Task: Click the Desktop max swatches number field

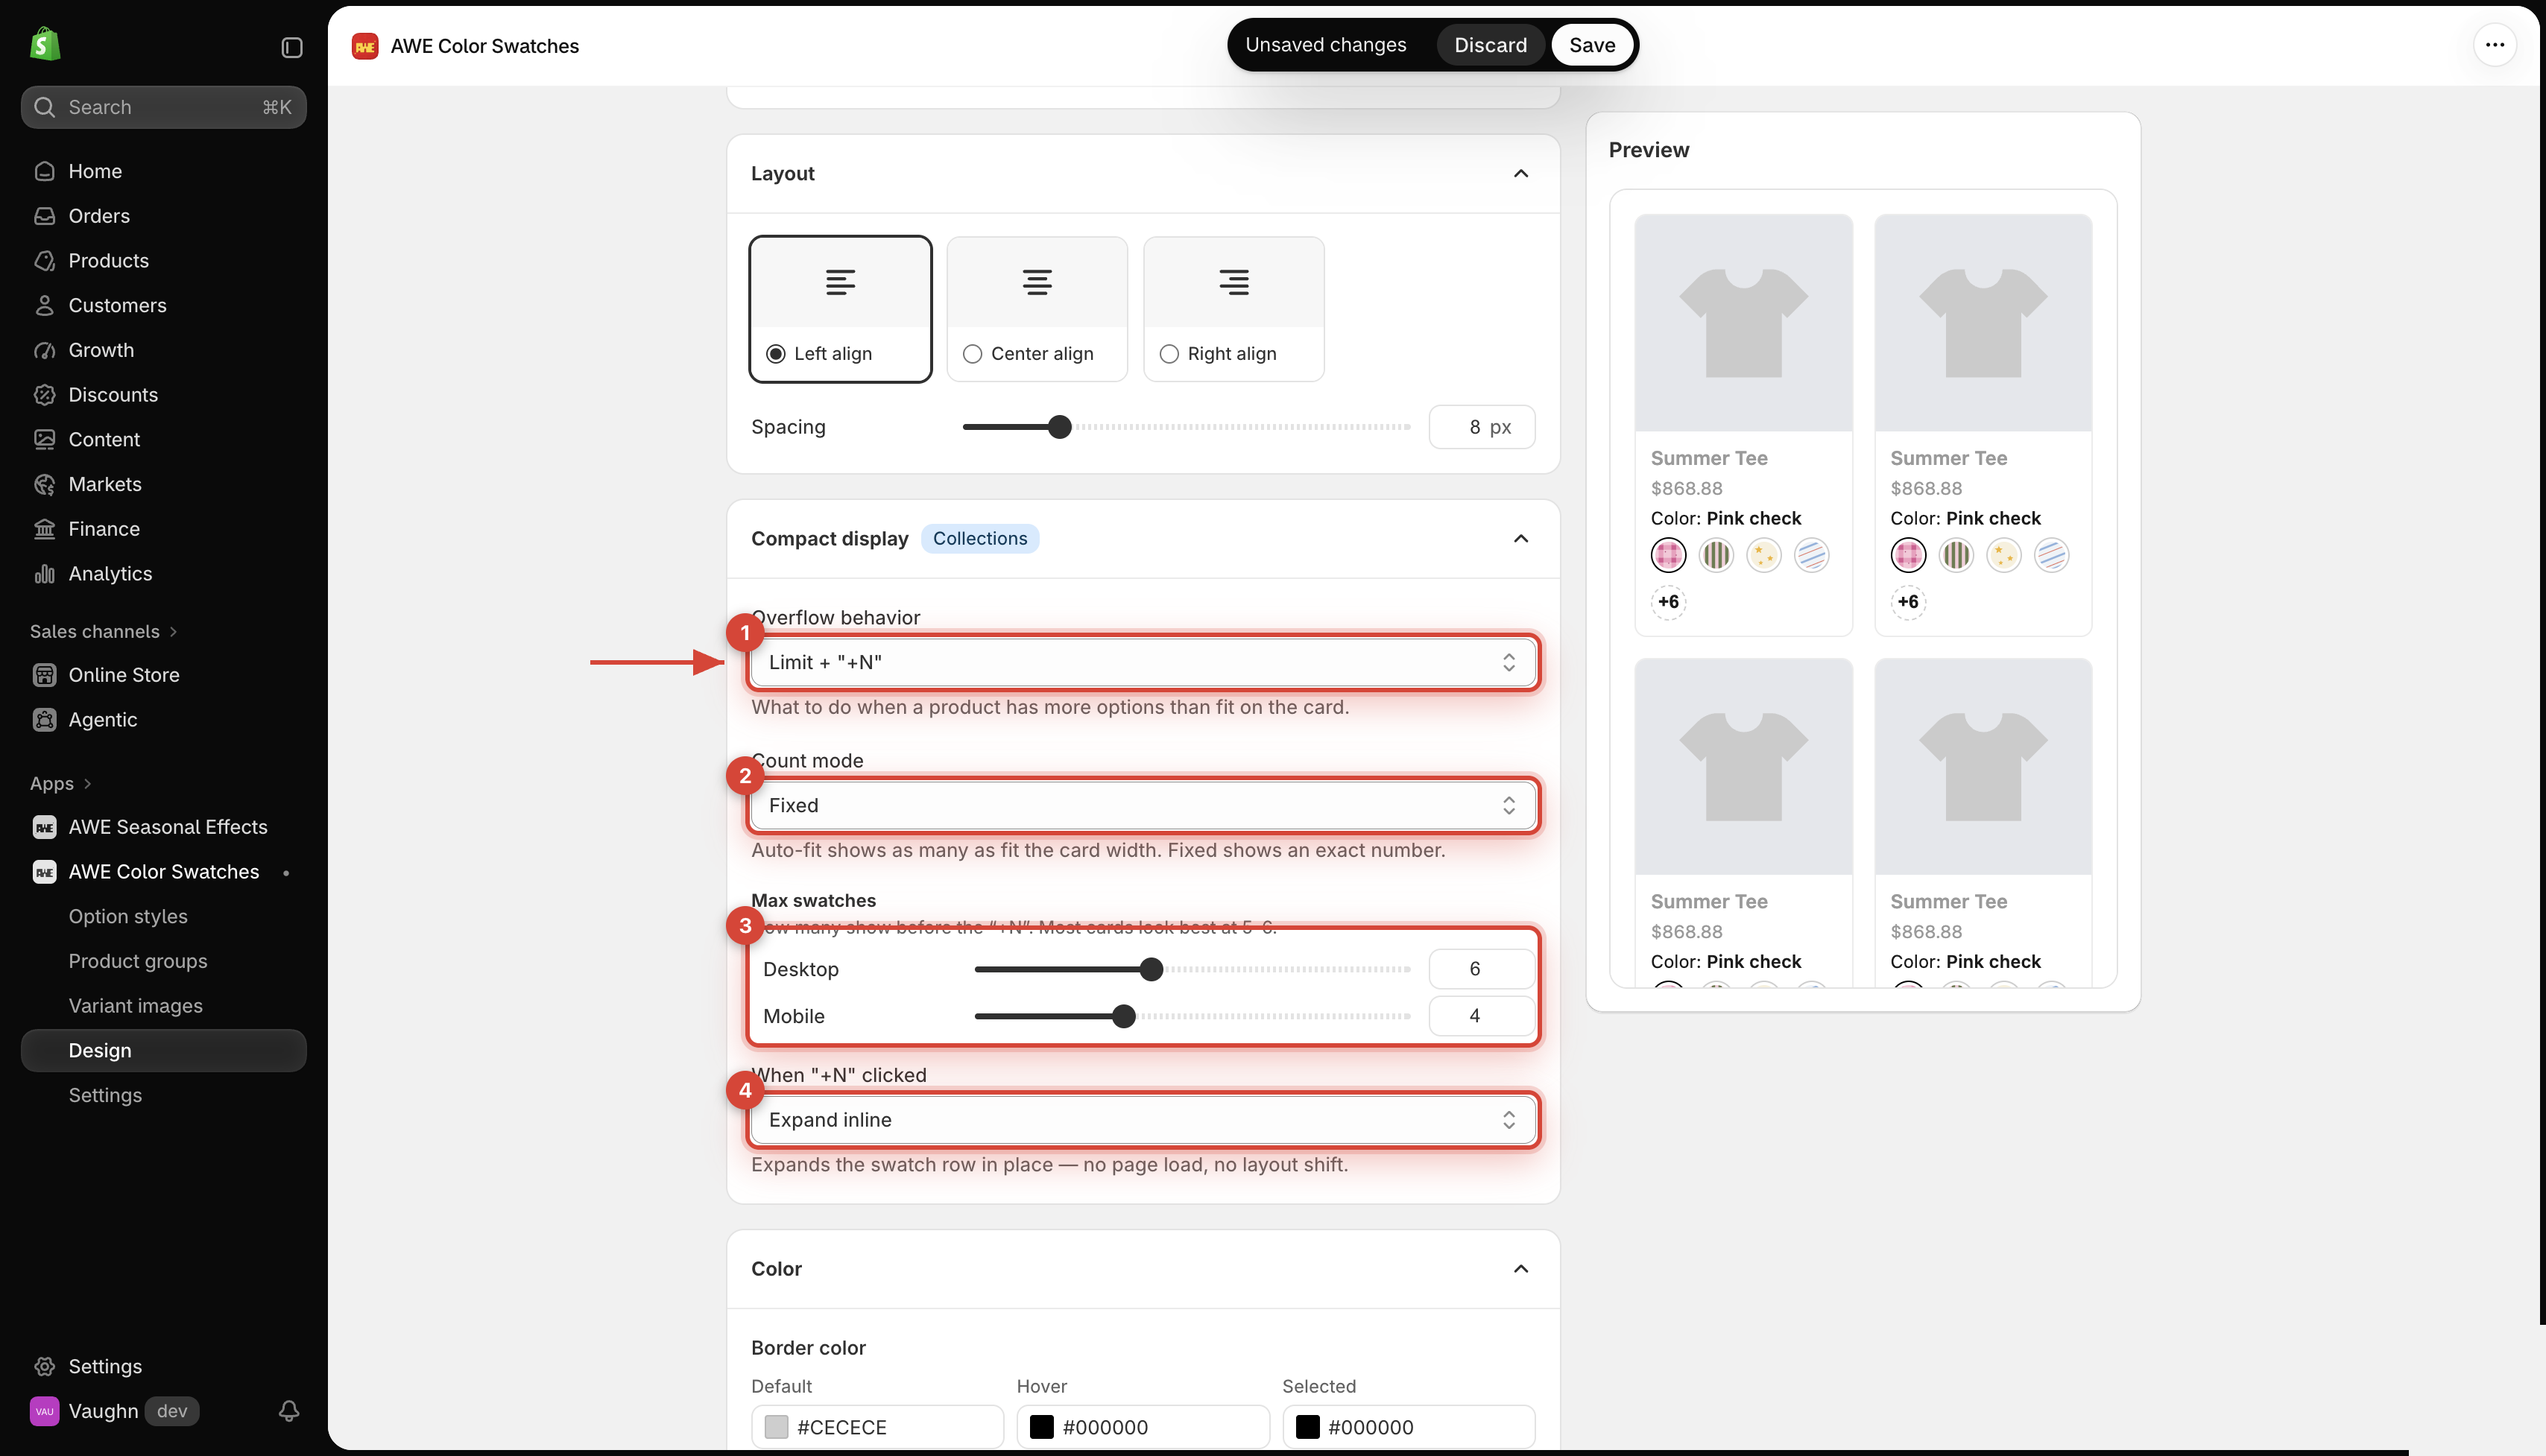Action: tap(1482, 969)
